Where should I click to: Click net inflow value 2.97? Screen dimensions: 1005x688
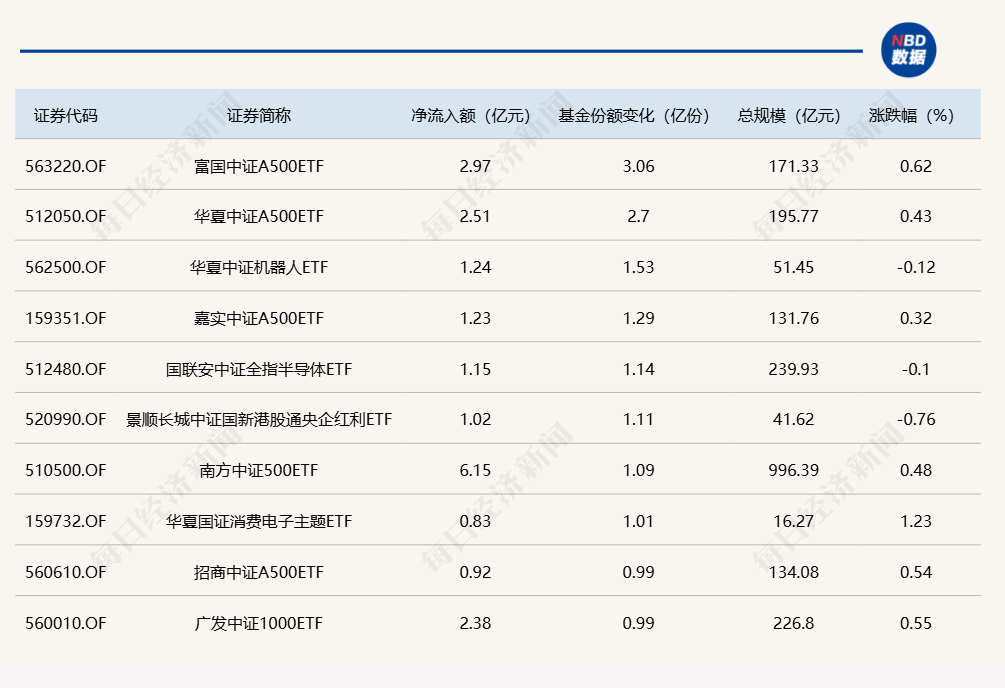pos(475,166)
